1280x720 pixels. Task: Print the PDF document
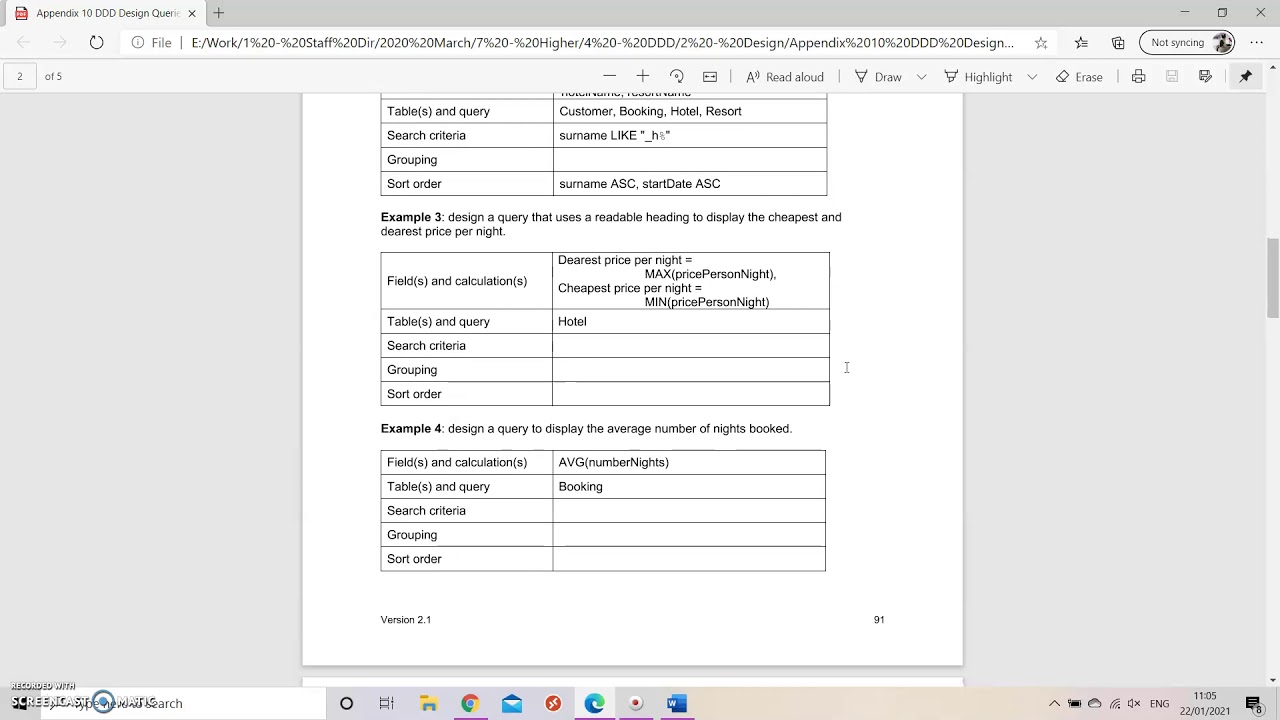(1138, 77)
